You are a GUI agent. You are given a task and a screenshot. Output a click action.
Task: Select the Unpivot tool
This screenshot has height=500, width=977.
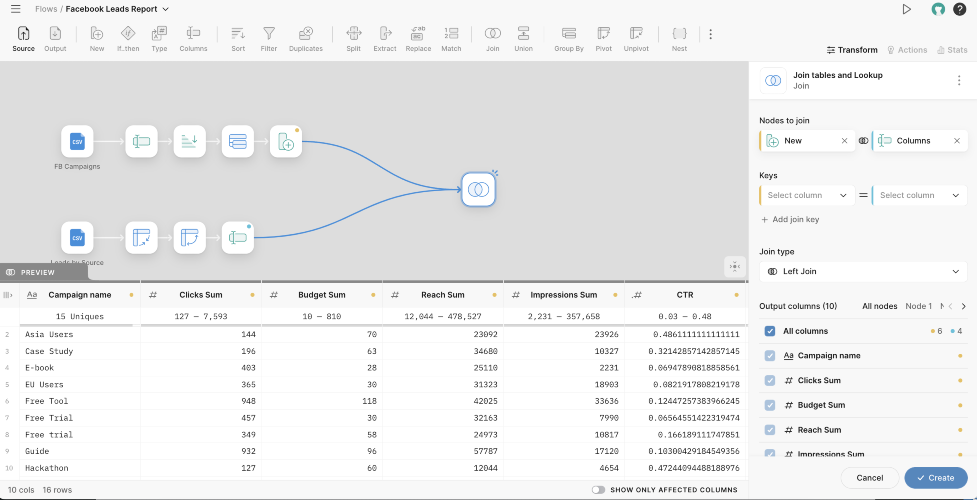(636, 39)
